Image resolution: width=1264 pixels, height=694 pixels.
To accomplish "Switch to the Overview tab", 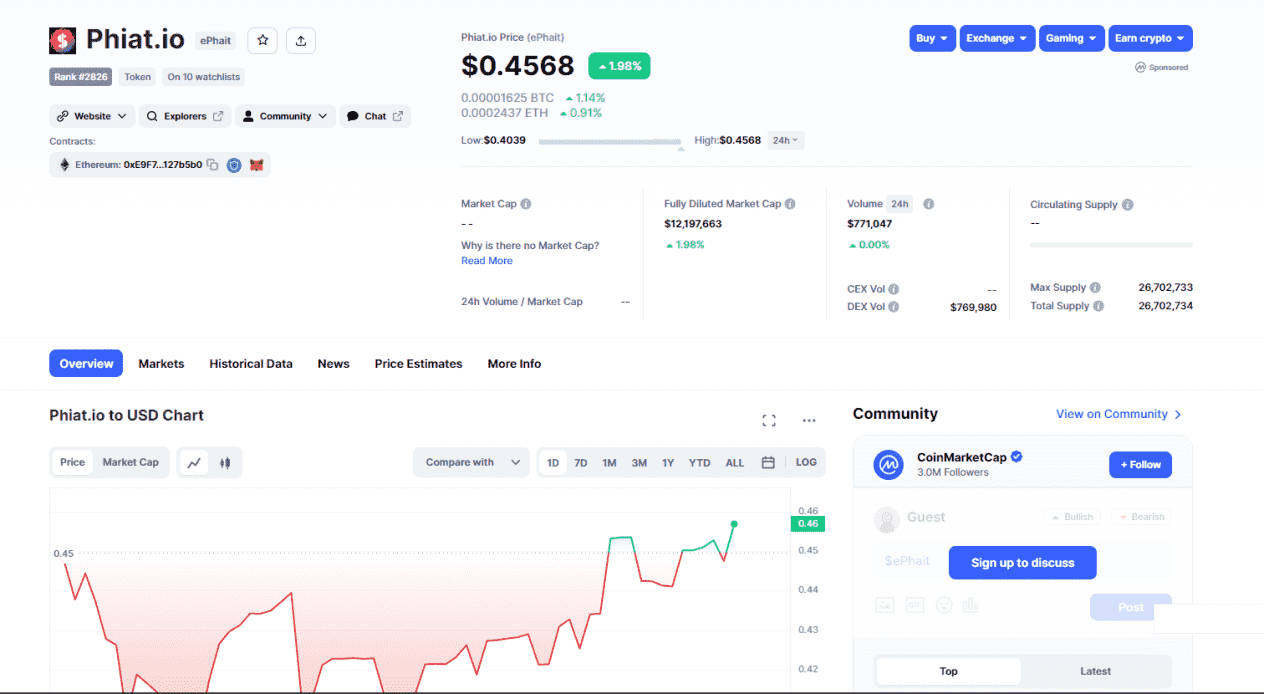I will pos(86,364).
